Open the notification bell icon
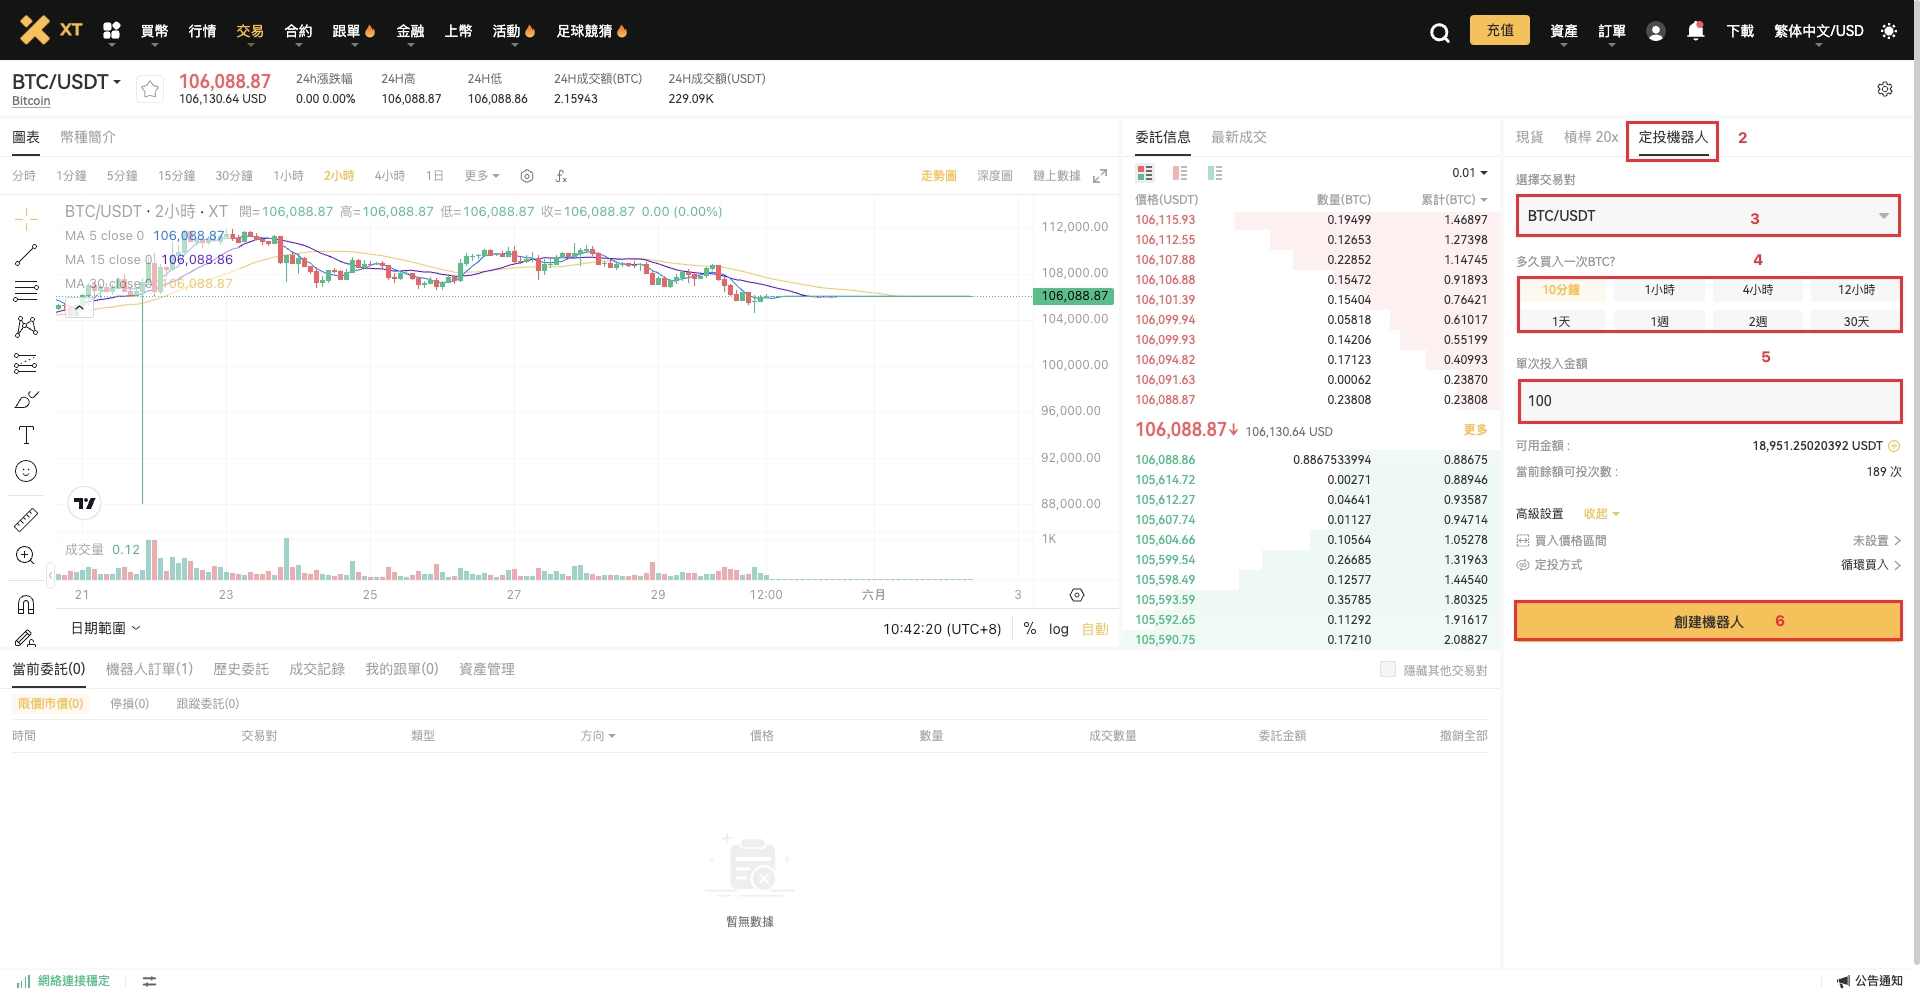Viewport: 1920px width, 992px height. click(x=1695, y=31)
